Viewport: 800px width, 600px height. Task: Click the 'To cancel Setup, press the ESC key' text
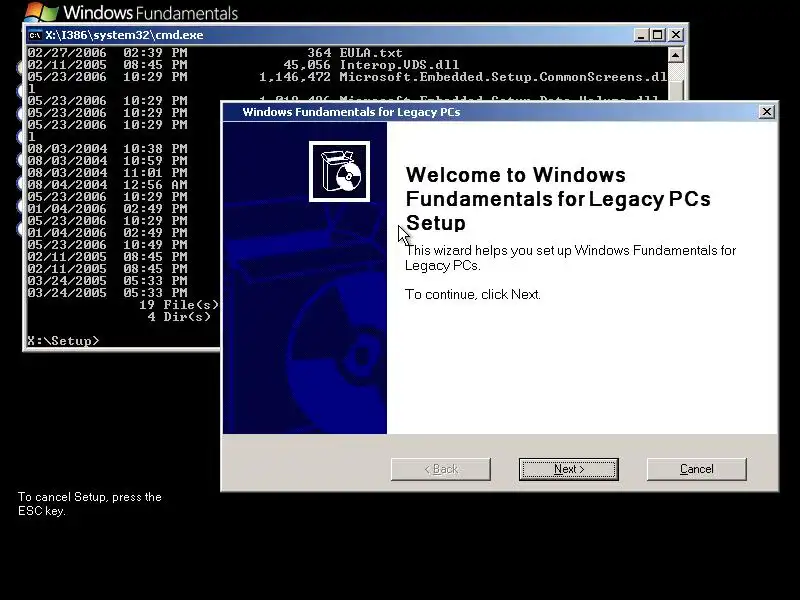(90, 504)
